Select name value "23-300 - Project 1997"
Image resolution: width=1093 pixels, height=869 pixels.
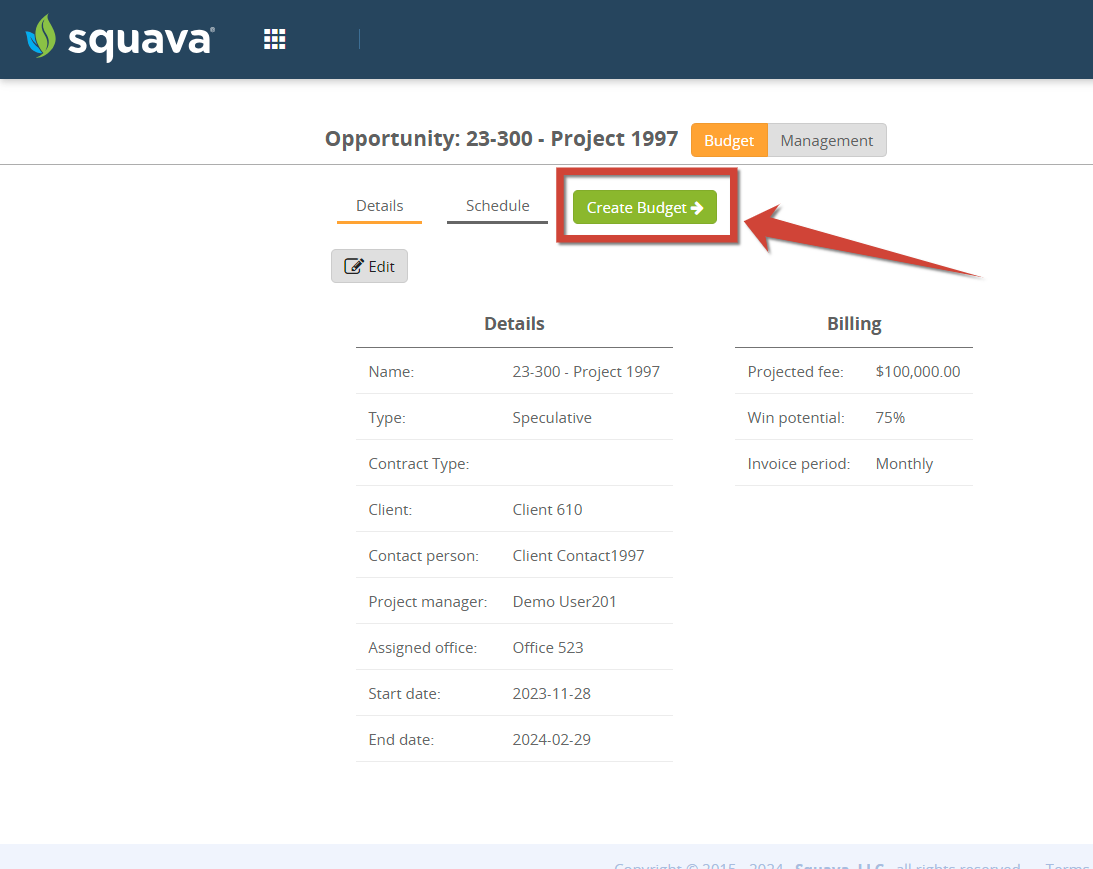point(586,371)
